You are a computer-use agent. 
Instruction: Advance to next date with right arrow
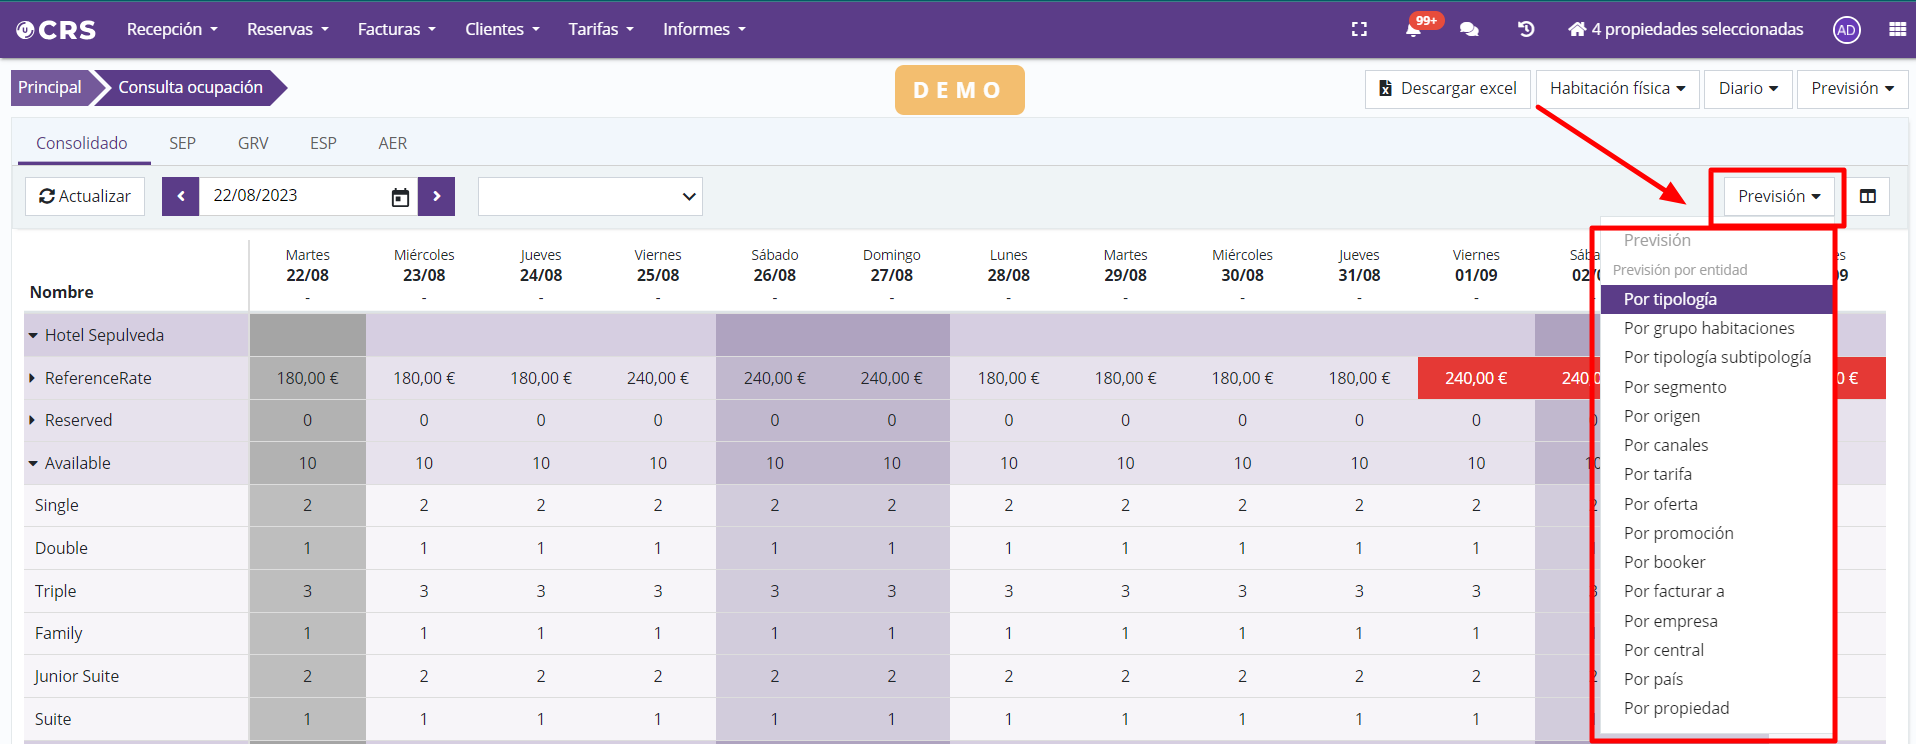click(436, 196)
